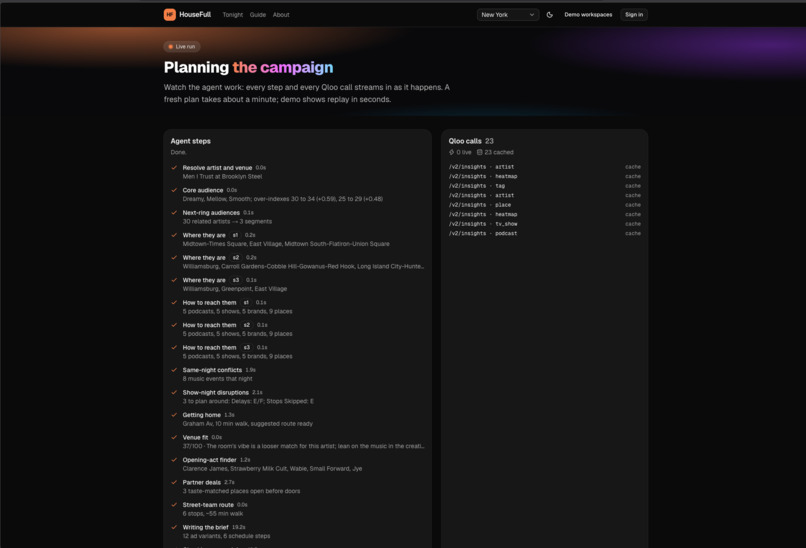Click '6 stops, ~55 min walk' text
The width and height of the screenshot is (806, 548).
[x=213, y=514]
